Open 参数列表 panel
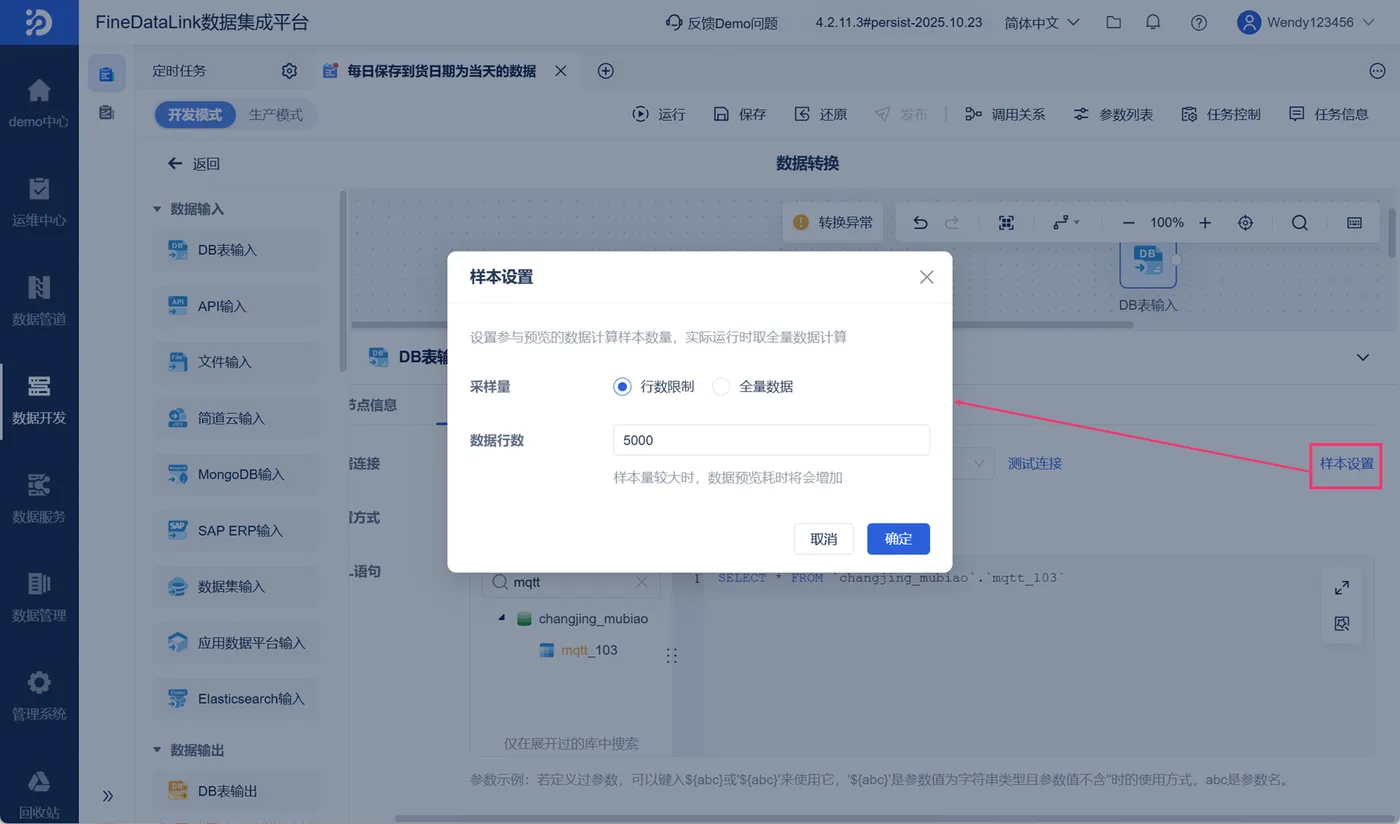Image resolution: width=1400 pixels, height=824 pixels. click(x=1113, y=114)
